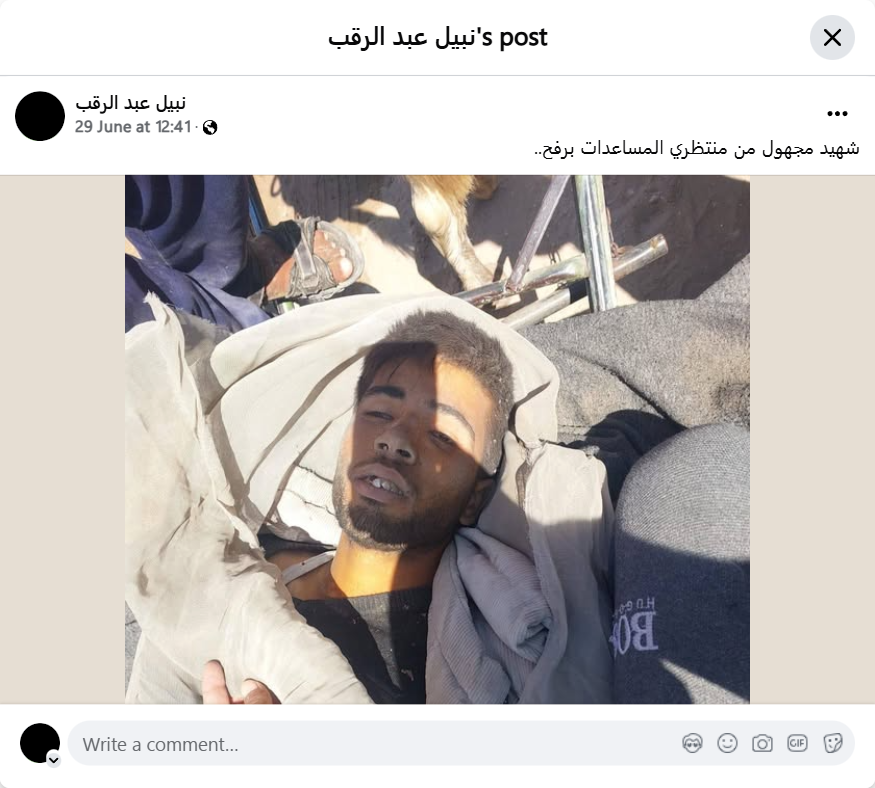Close the post dialog with X

coord(832,37)
